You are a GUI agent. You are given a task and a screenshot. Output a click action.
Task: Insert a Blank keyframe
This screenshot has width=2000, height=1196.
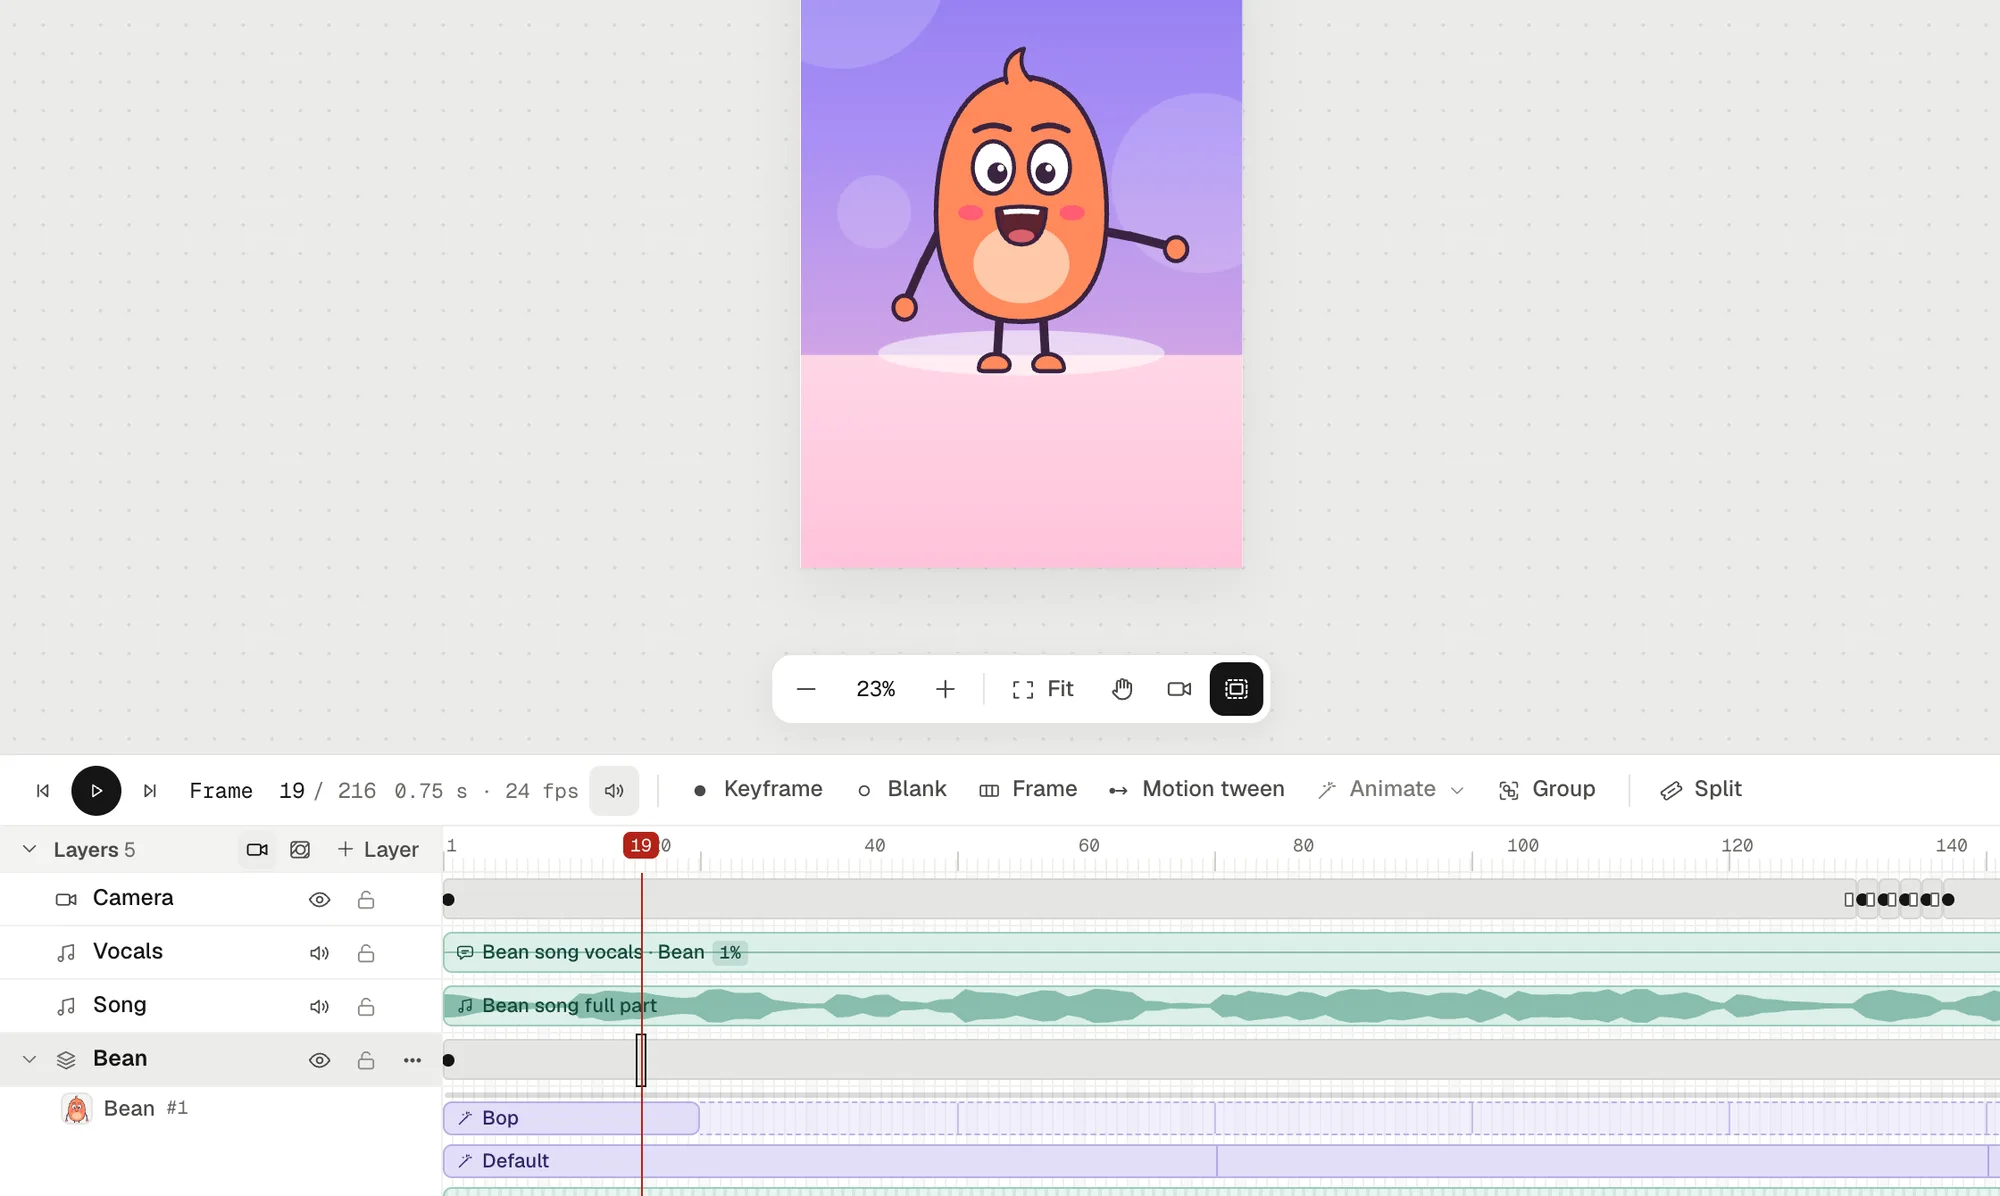902,789
